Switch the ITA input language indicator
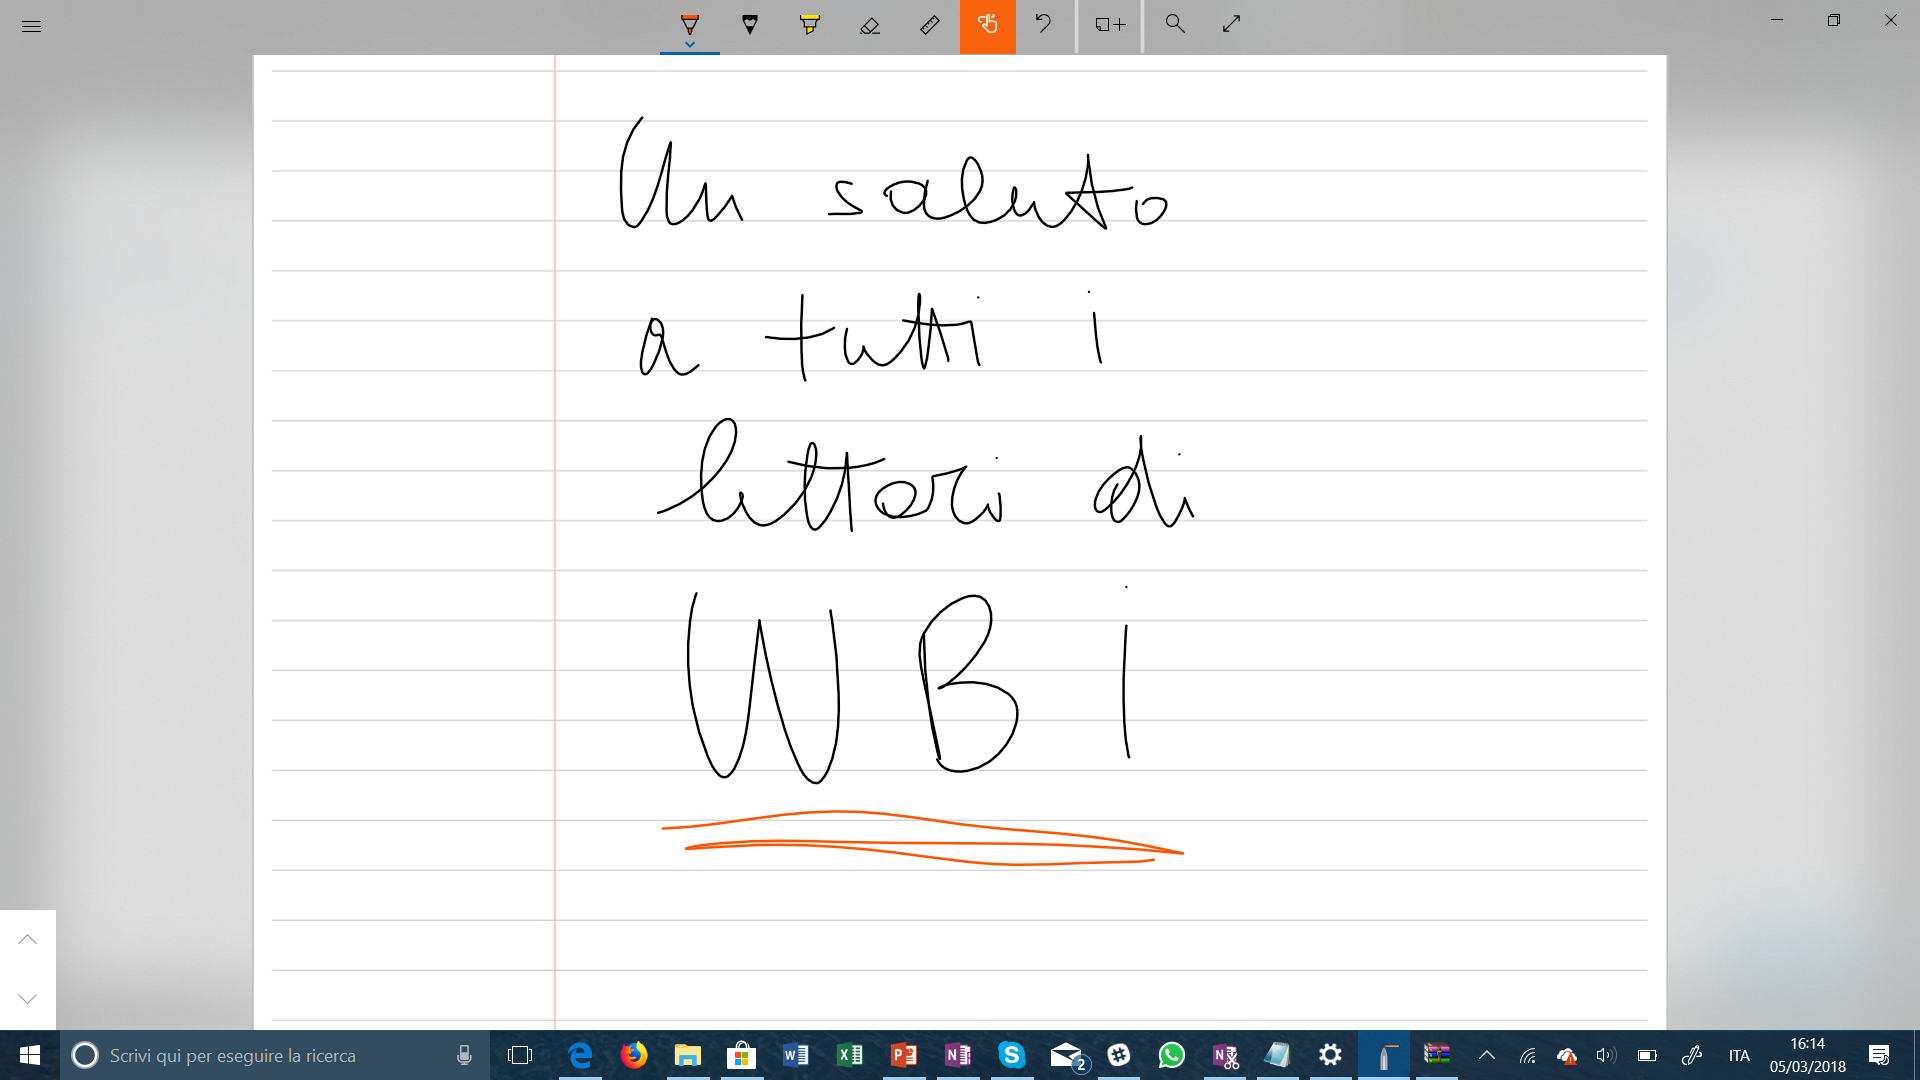Image resolution: width=1920 pixels, height=1080 pixels. click(x=1739, y=1055)
